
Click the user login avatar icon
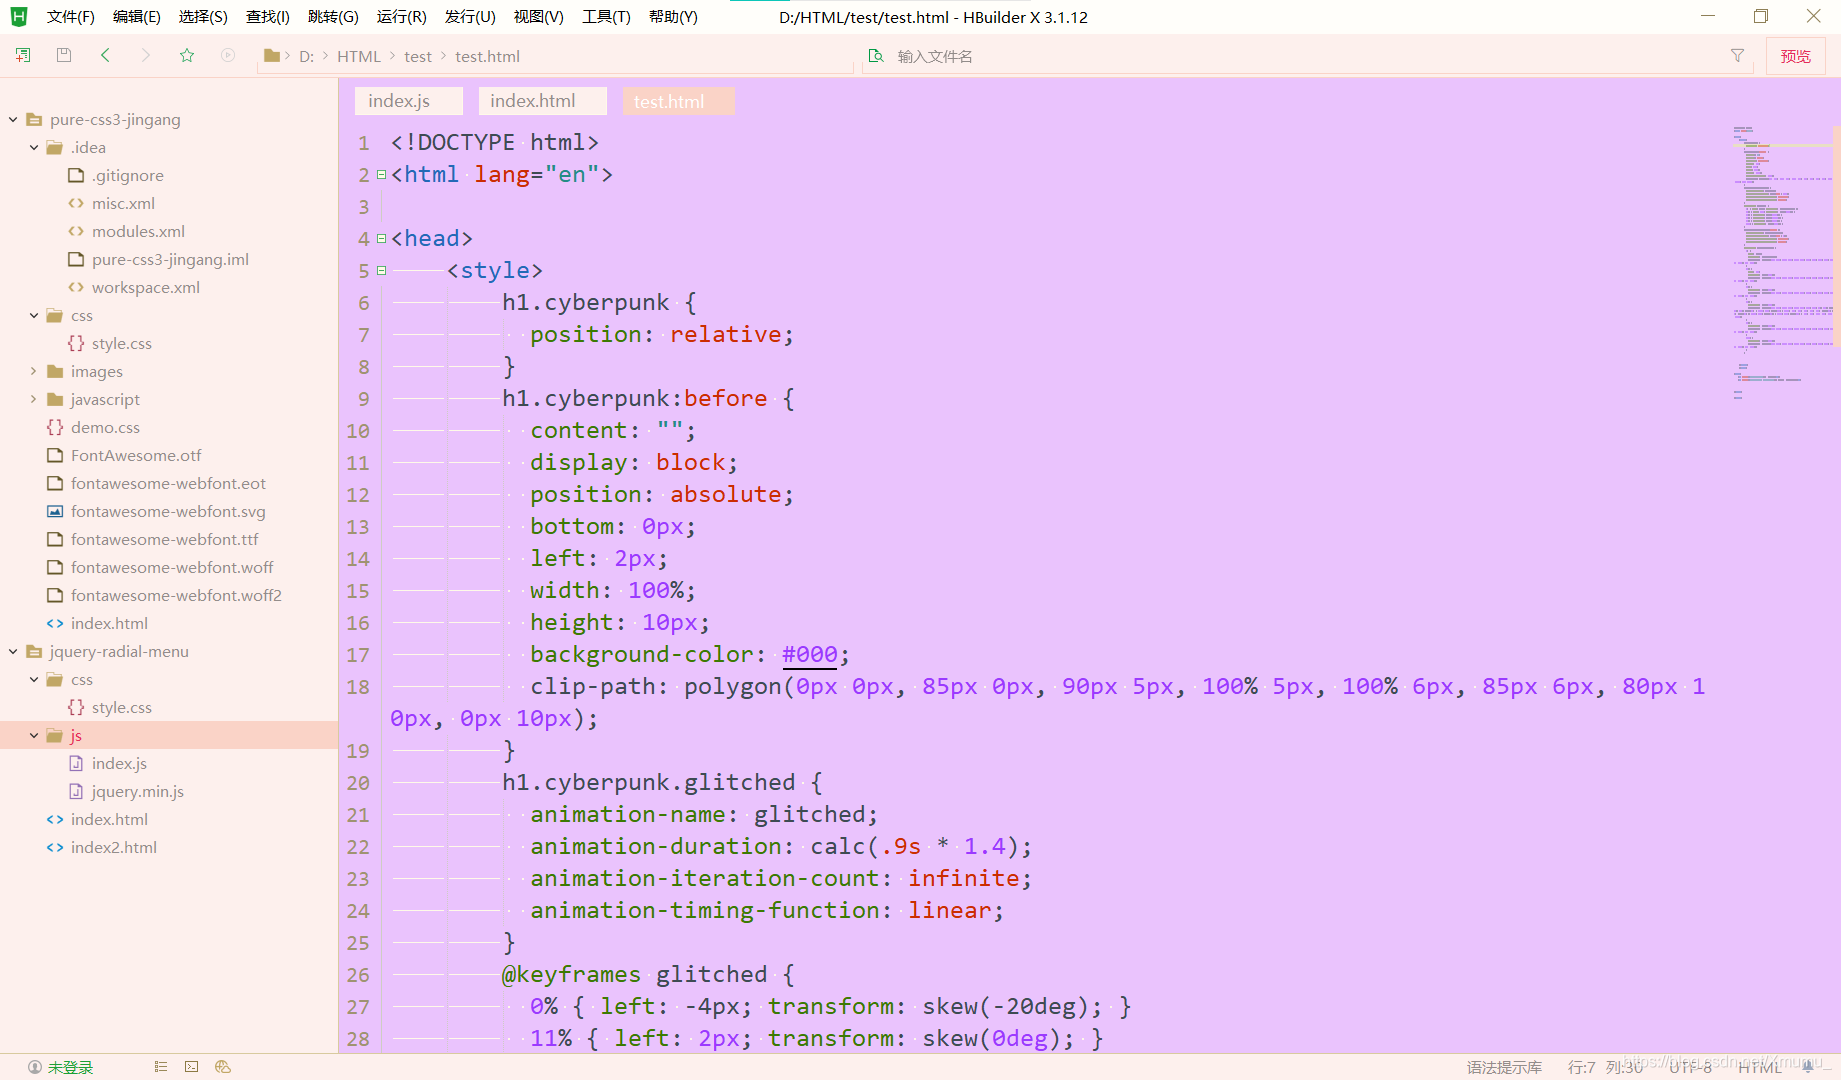35,1067
